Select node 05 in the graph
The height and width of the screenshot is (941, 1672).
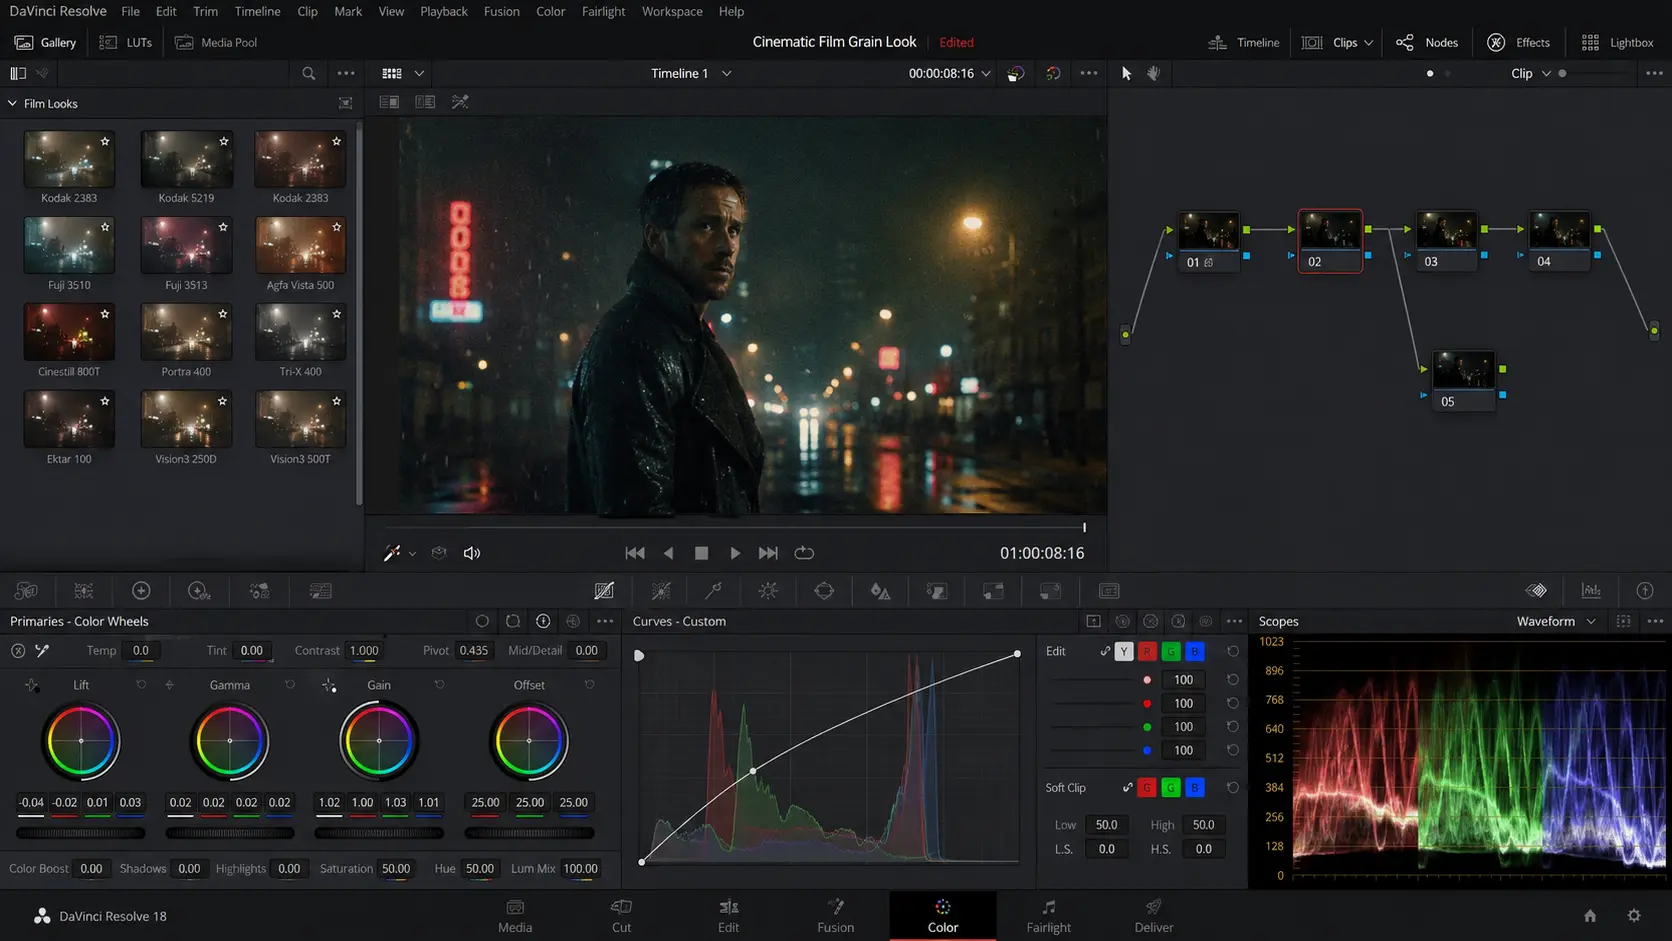pos(1463,380)
